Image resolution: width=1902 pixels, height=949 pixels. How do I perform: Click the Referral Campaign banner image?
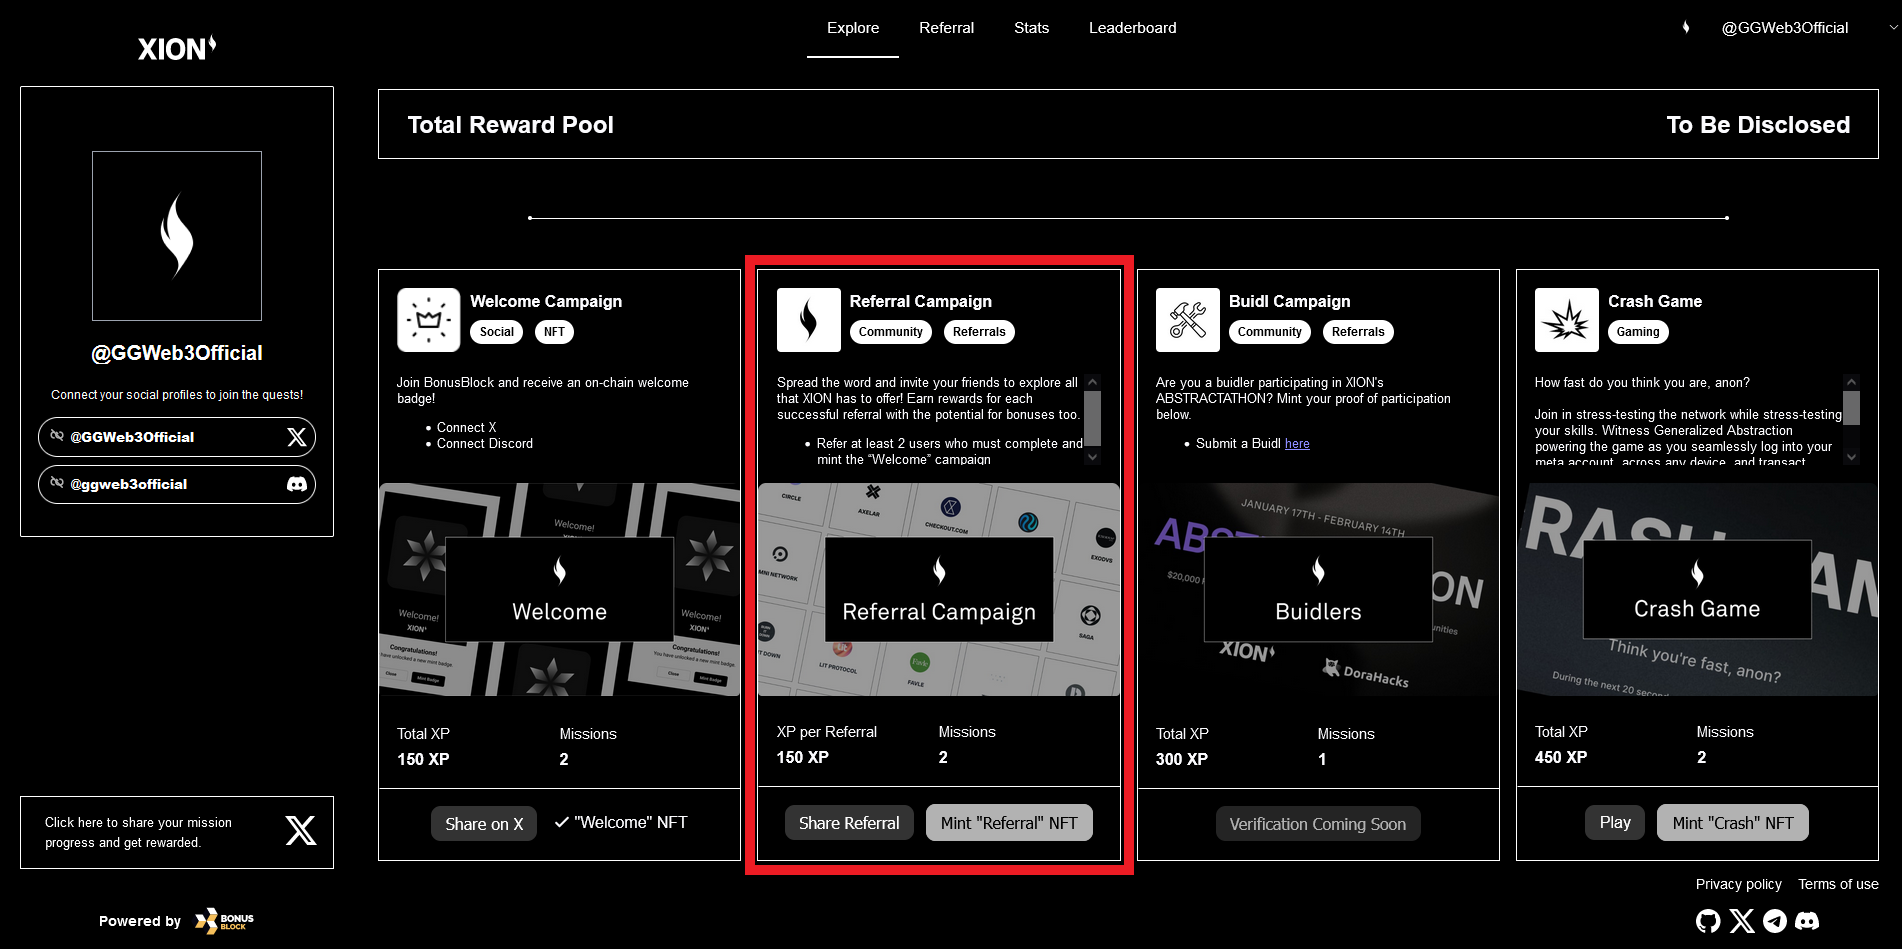pyautogui.click(x=938, y=590)
